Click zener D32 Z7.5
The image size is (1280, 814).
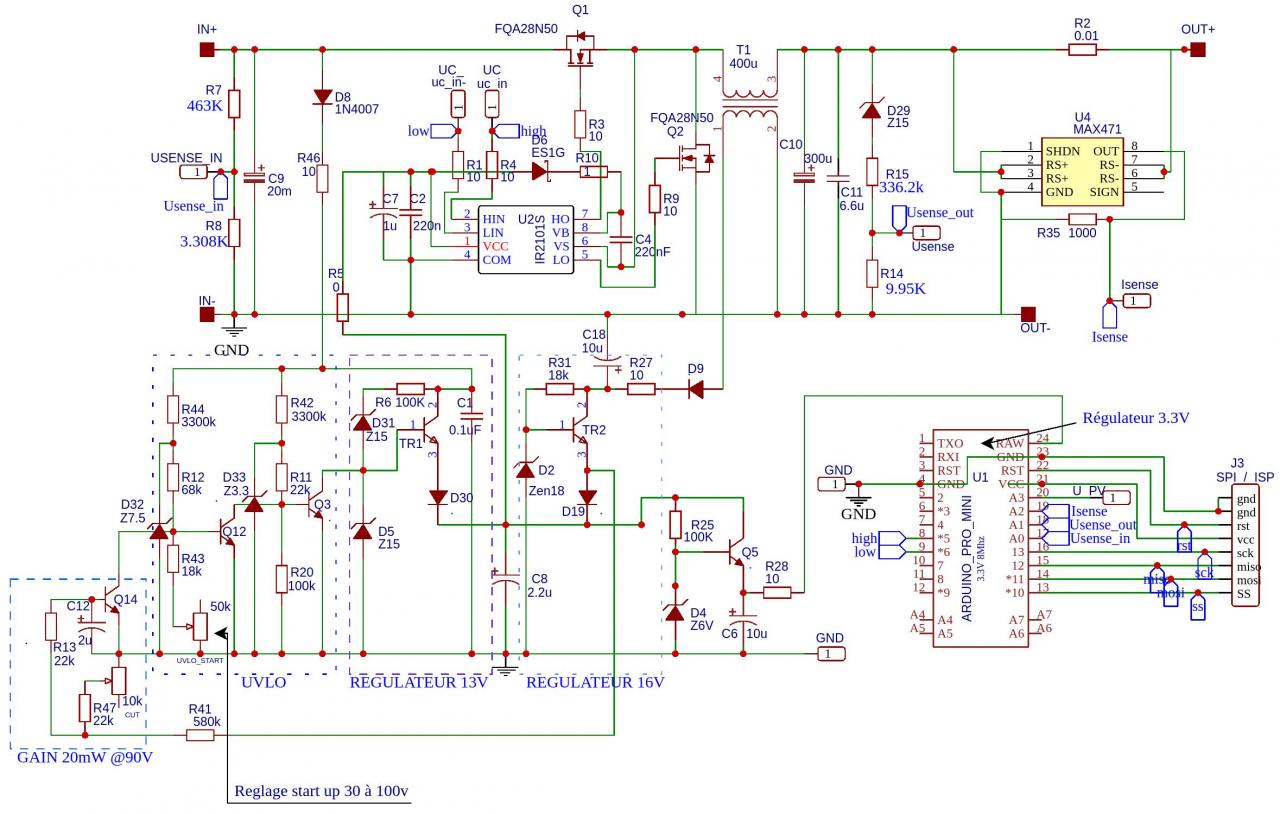(158, 530)
